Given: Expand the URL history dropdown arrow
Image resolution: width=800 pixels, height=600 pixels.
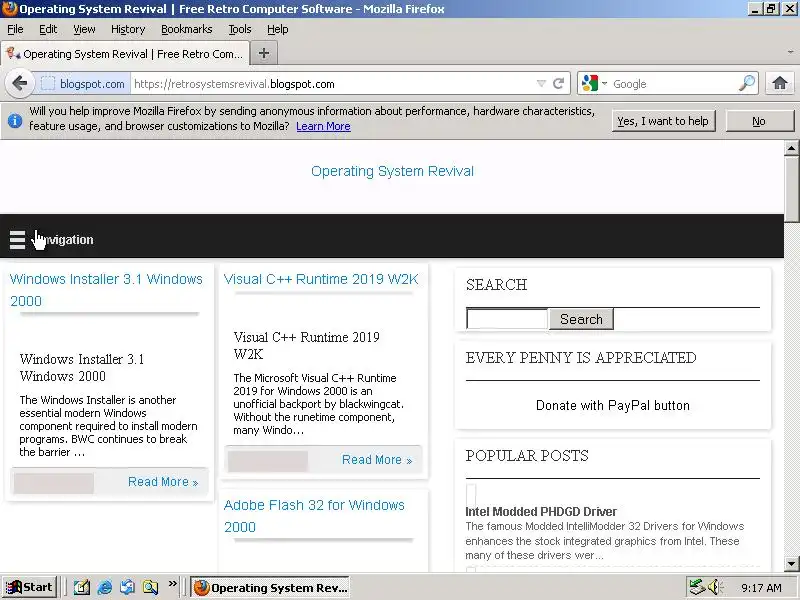Looking at the screenshot, I should coord(541,83).
